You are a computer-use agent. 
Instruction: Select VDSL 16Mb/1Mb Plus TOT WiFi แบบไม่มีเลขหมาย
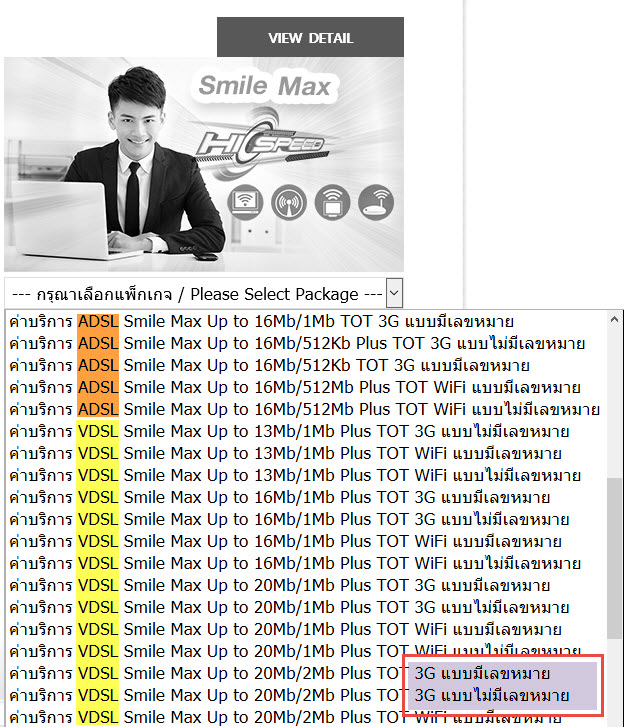306,564
